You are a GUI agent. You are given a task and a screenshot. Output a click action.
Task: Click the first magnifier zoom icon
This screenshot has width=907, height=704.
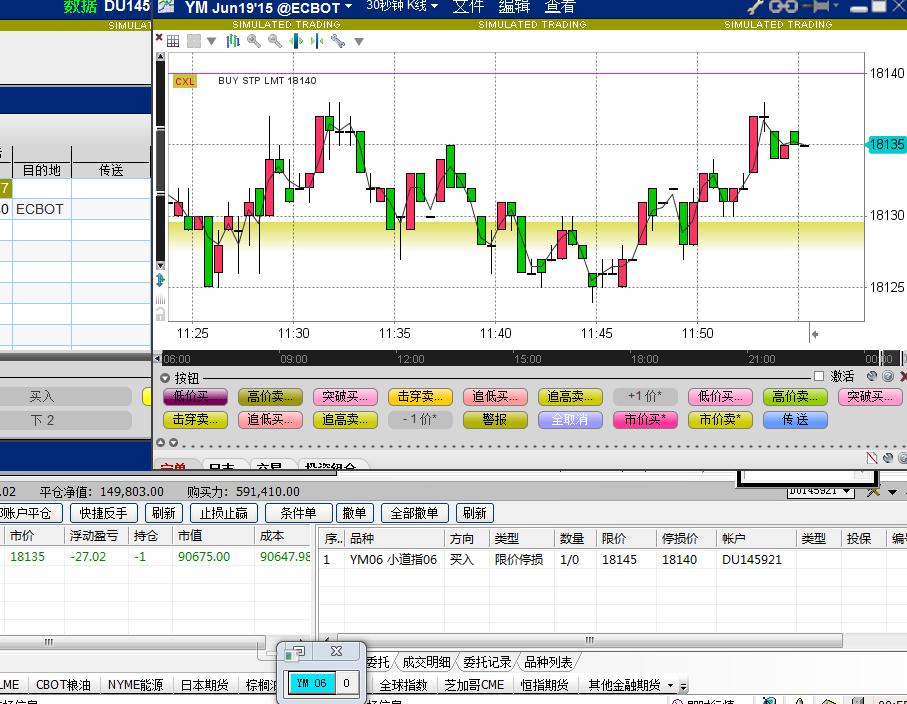[x=254, y=41]
